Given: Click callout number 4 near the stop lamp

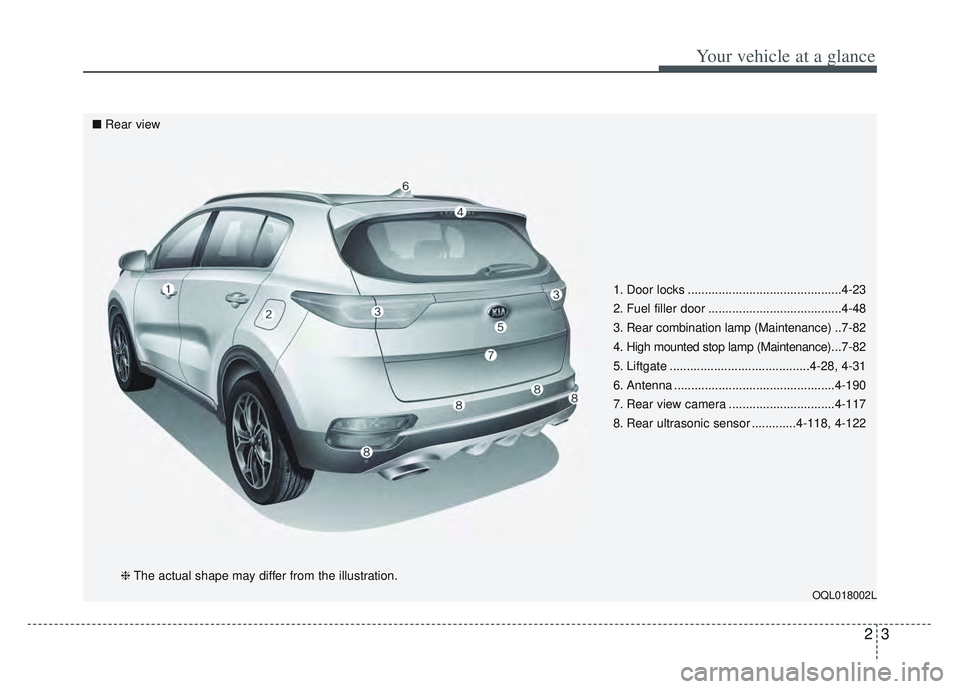Looking at the screenshot, I should (460, 212).
